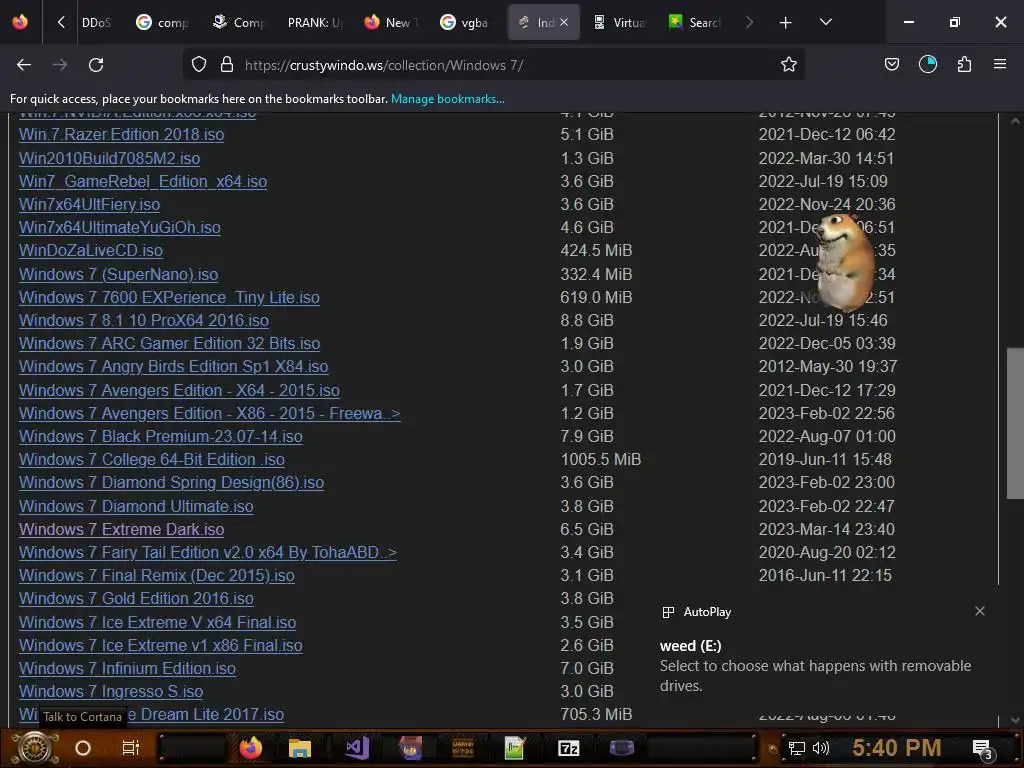Screen dimensions: 1024x768
Task: Bookmark this page with the star icon
Action: point(789,65)
